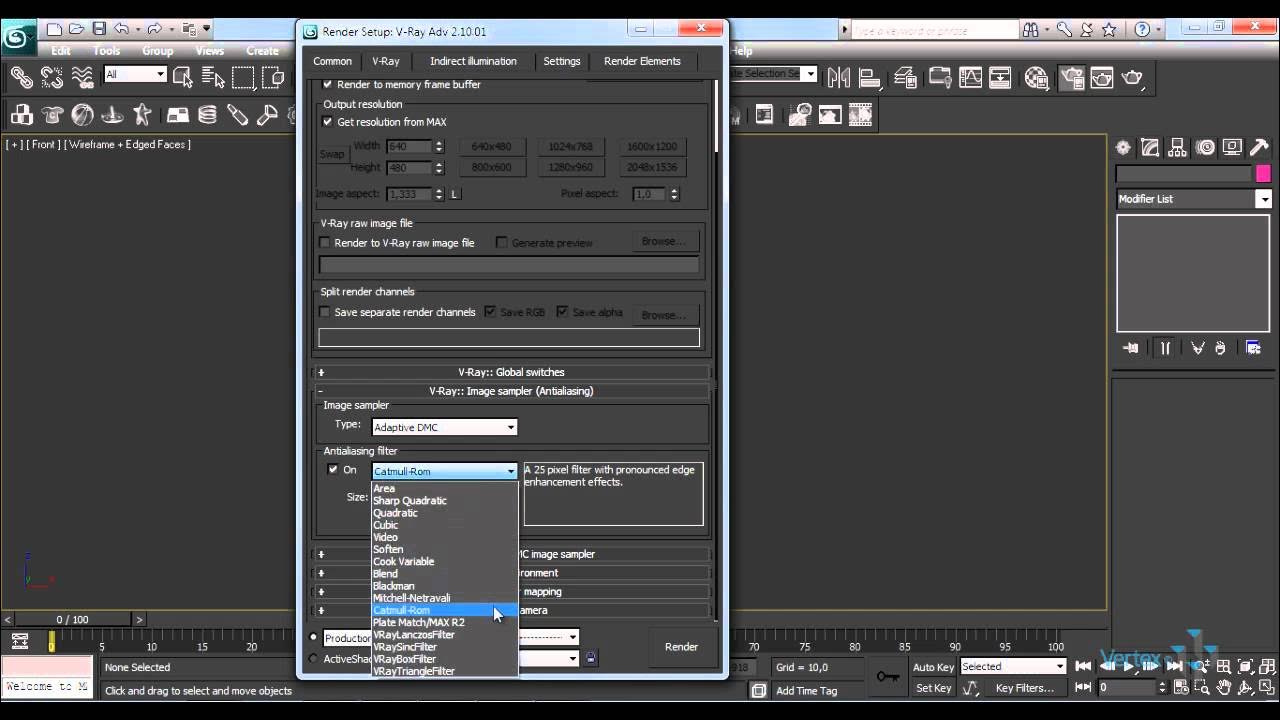The image size is (1280, 720).
Task: Open the Key Filters button
Action: pos(1024,688)
